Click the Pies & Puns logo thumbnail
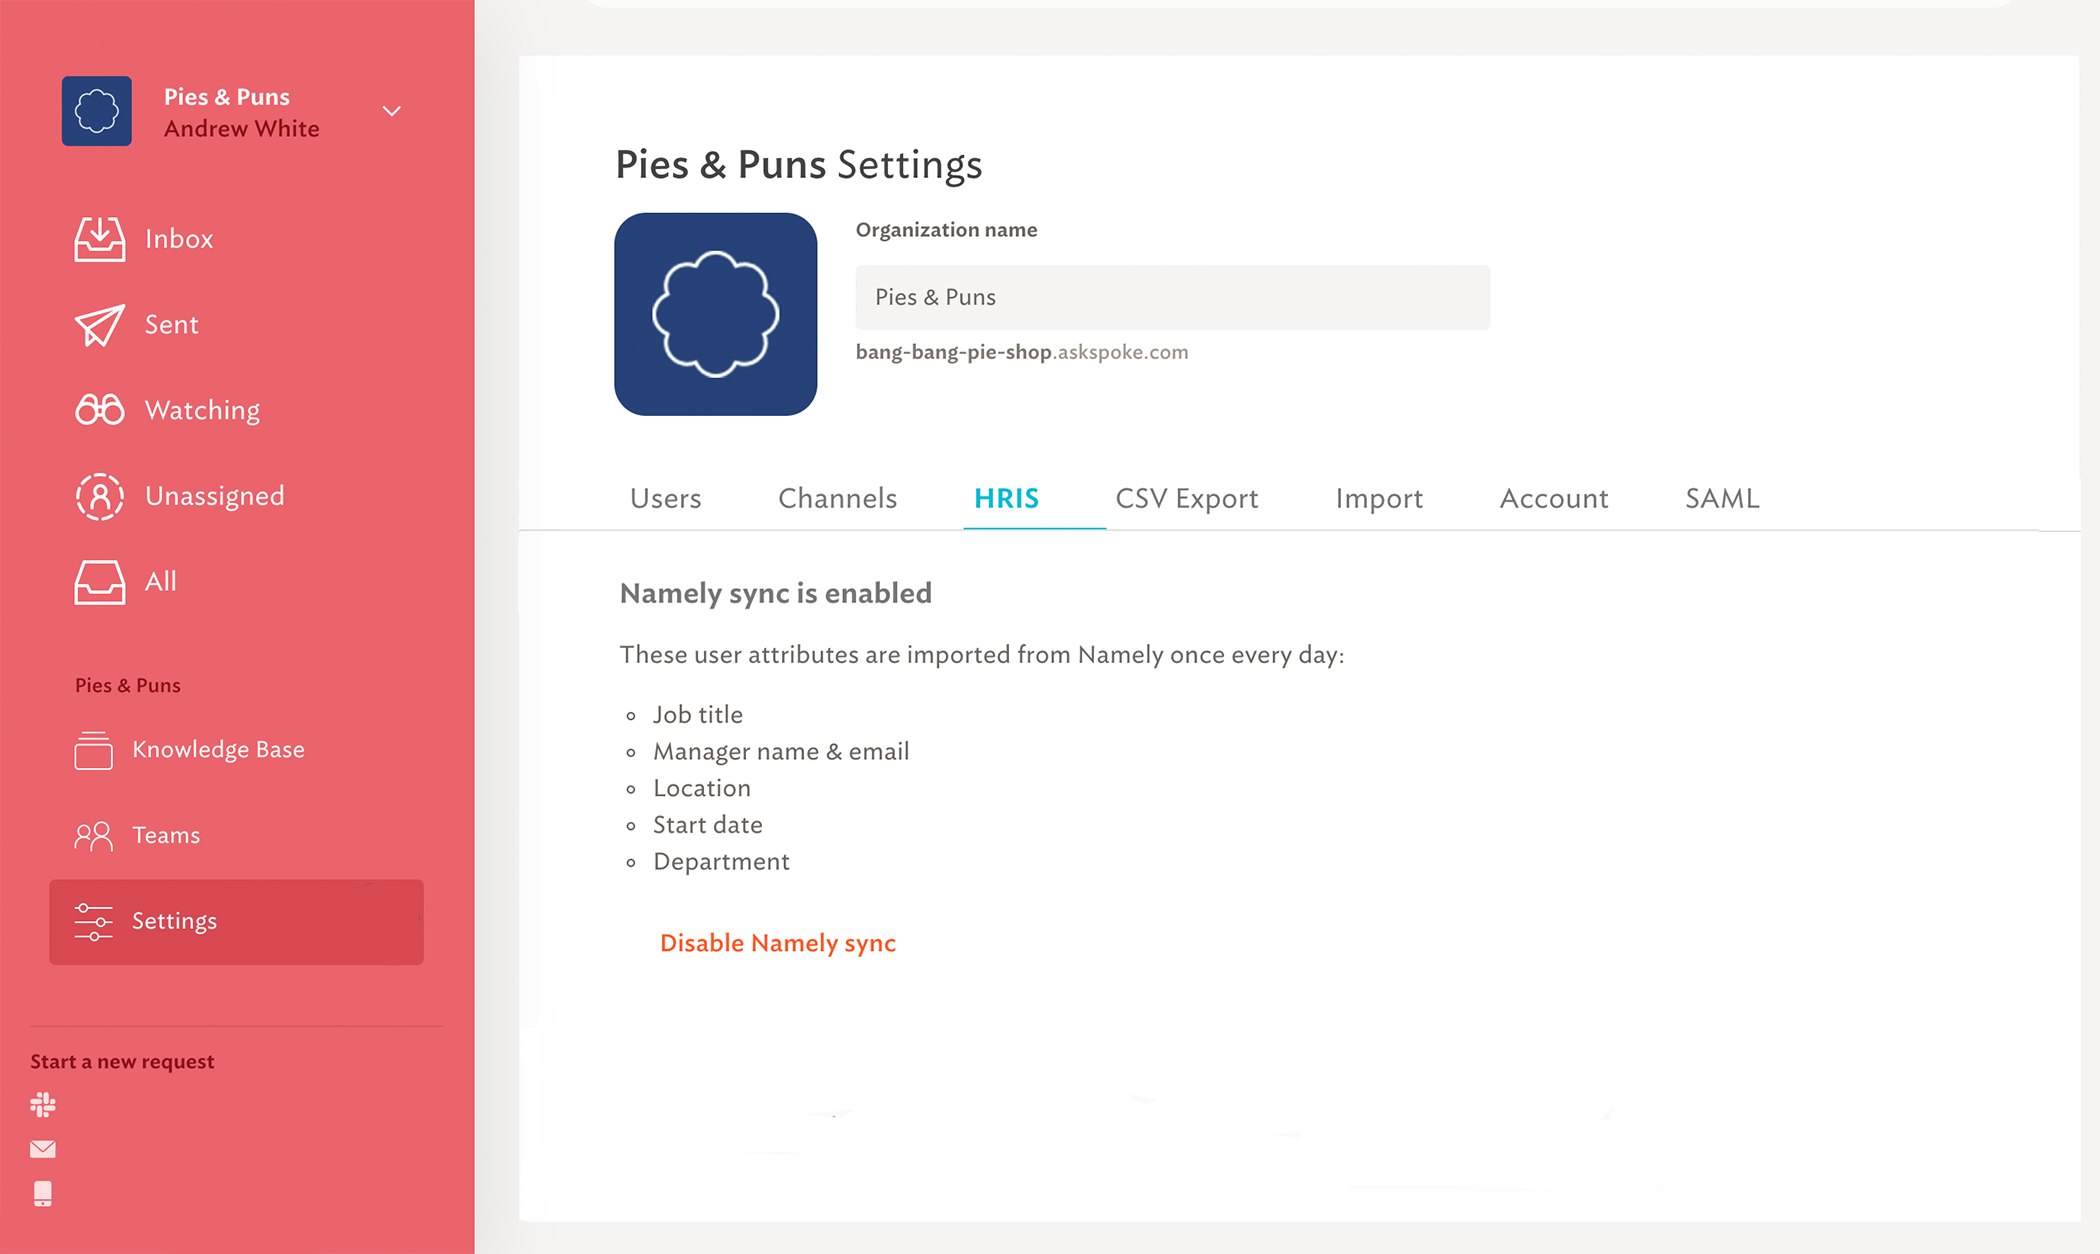 [x=716, y=314]
